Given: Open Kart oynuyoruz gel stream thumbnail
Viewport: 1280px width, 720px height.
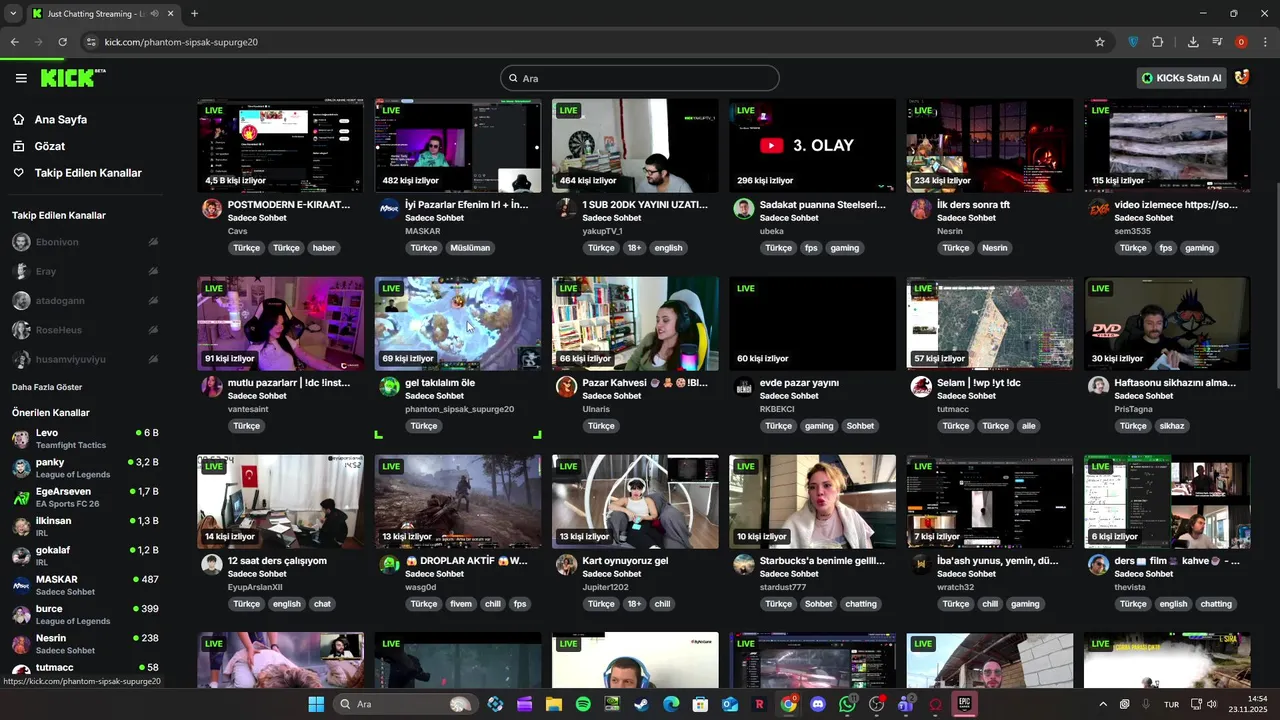Looking at the screenshot, I should click(x=635, y=502).
